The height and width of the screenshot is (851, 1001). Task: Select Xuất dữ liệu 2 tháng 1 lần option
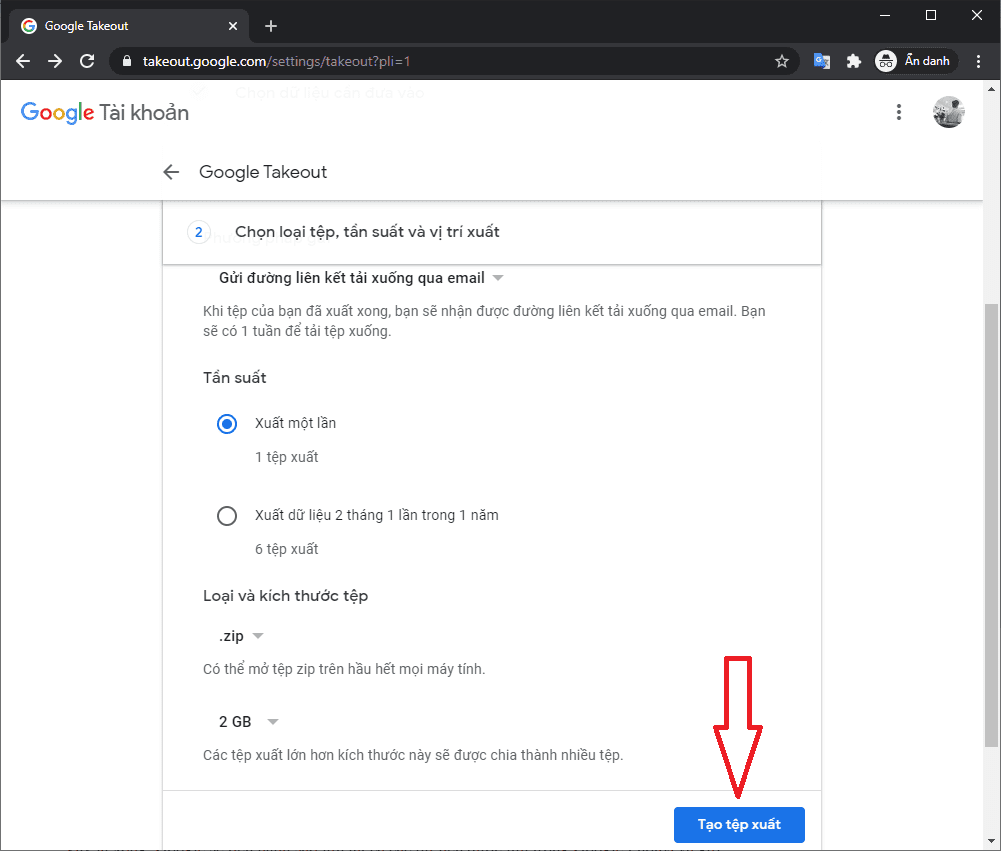227,516
